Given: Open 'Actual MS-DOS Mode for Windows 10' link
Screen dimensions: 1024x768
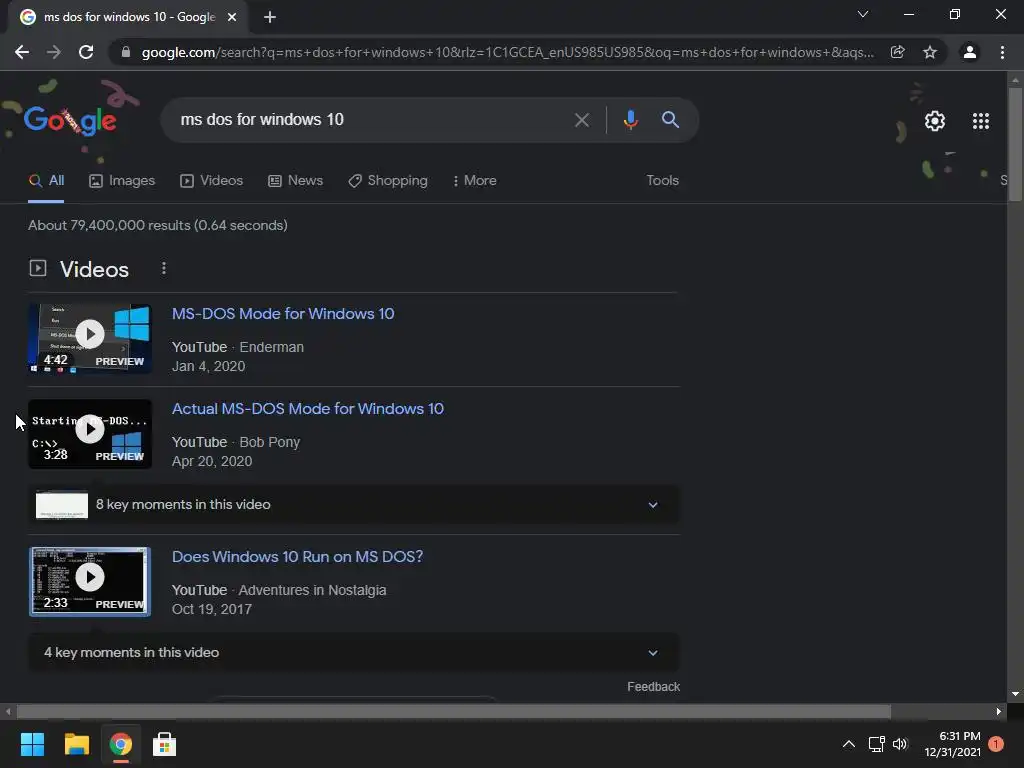Looking at the screenshot, I should 308,409.
